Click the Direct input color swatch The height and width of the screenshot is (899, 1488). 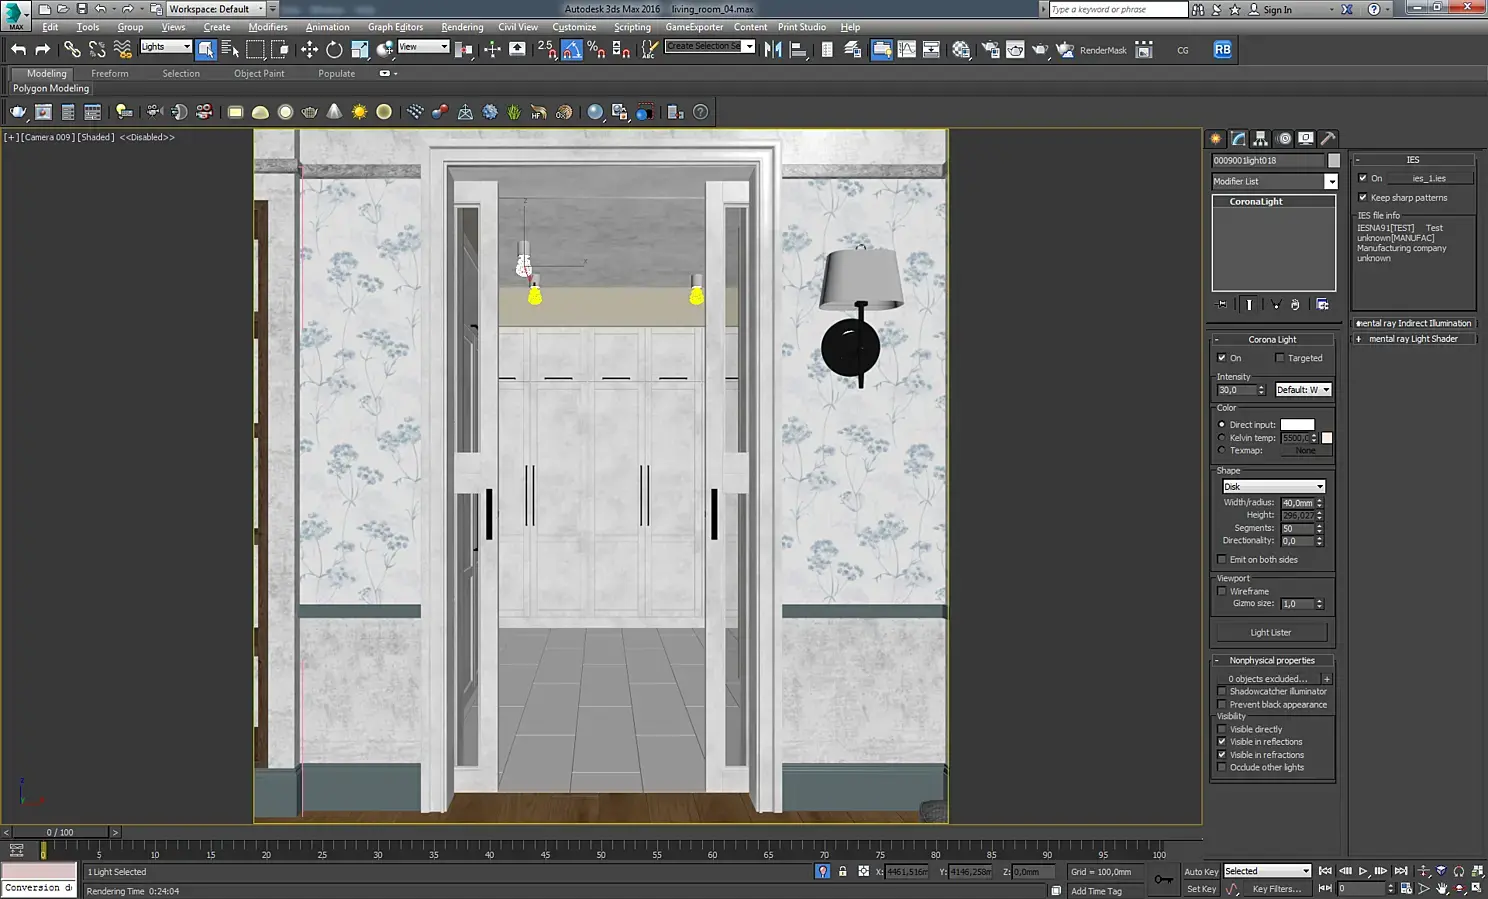point(1297,425)
